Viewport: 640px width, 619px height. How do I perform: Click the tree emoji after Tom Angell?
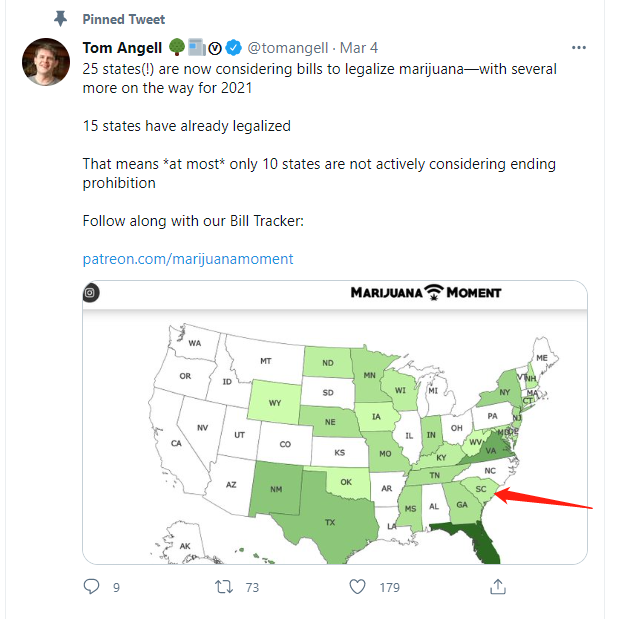[x=176, y=47]
